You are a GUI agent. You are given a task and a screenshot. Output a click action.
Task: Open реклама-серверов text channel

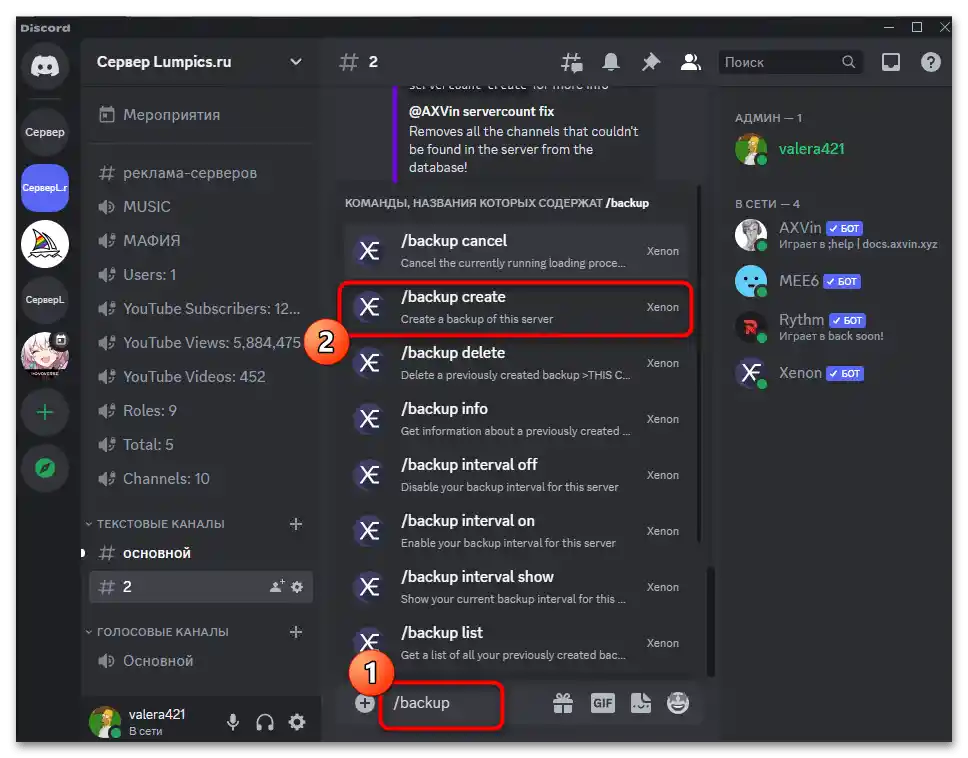(201, 173)
